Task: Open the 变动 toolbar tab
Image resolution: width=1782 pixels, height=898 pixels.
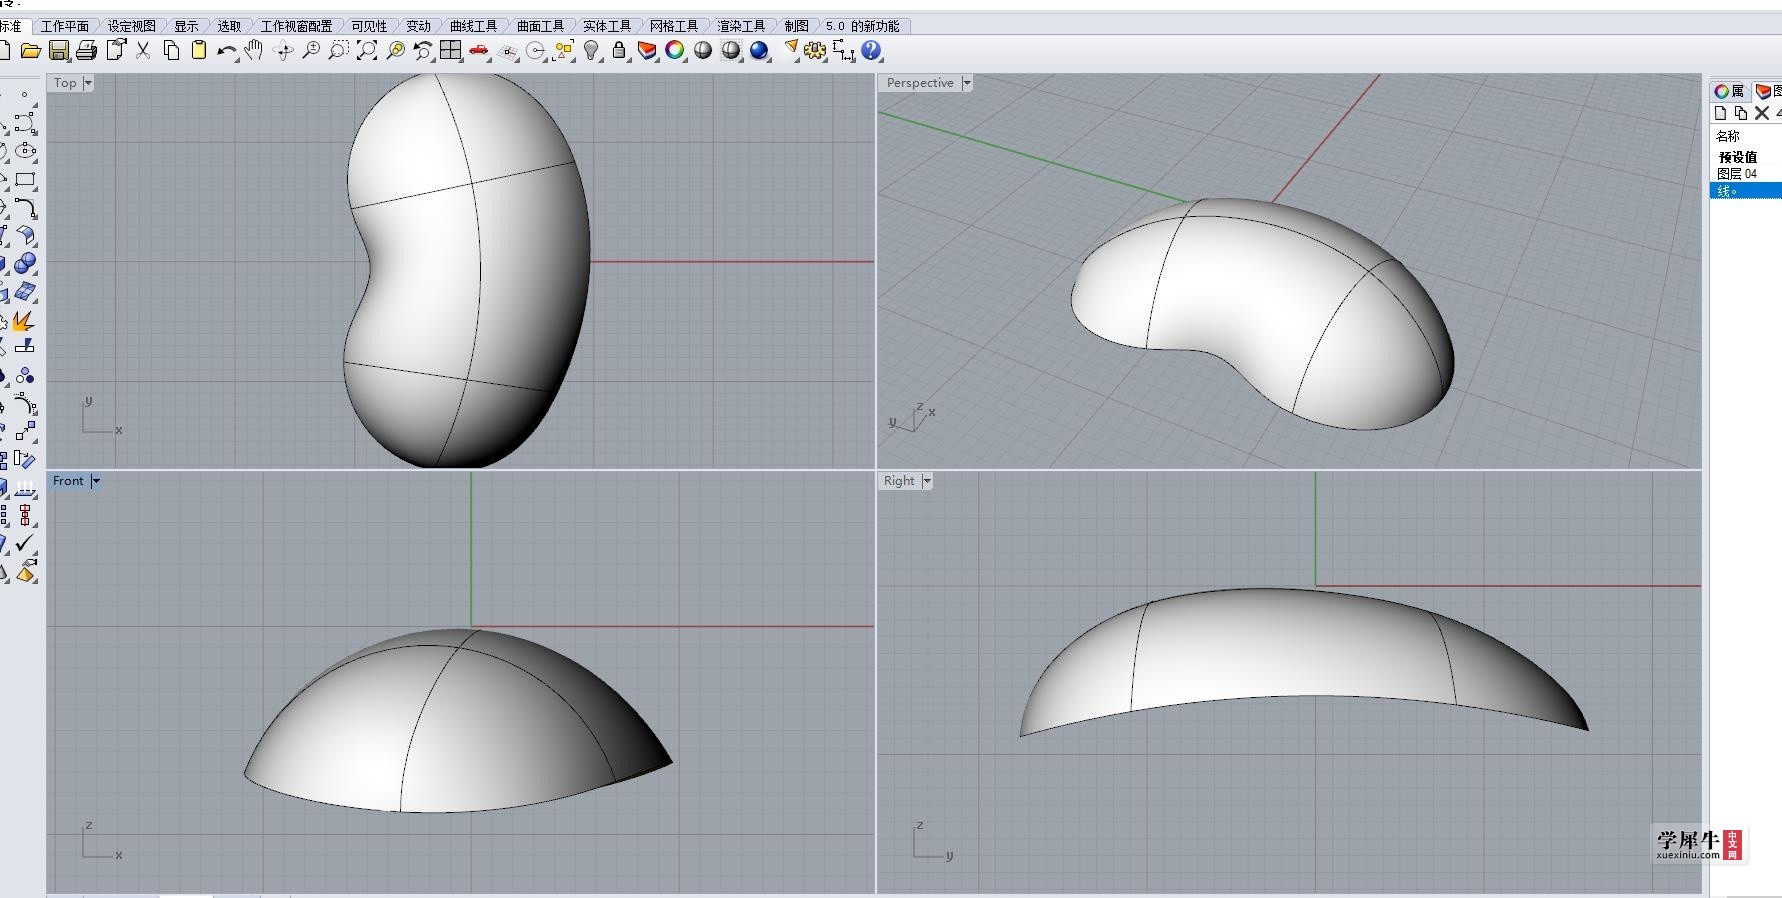Action: click(419, 26)
